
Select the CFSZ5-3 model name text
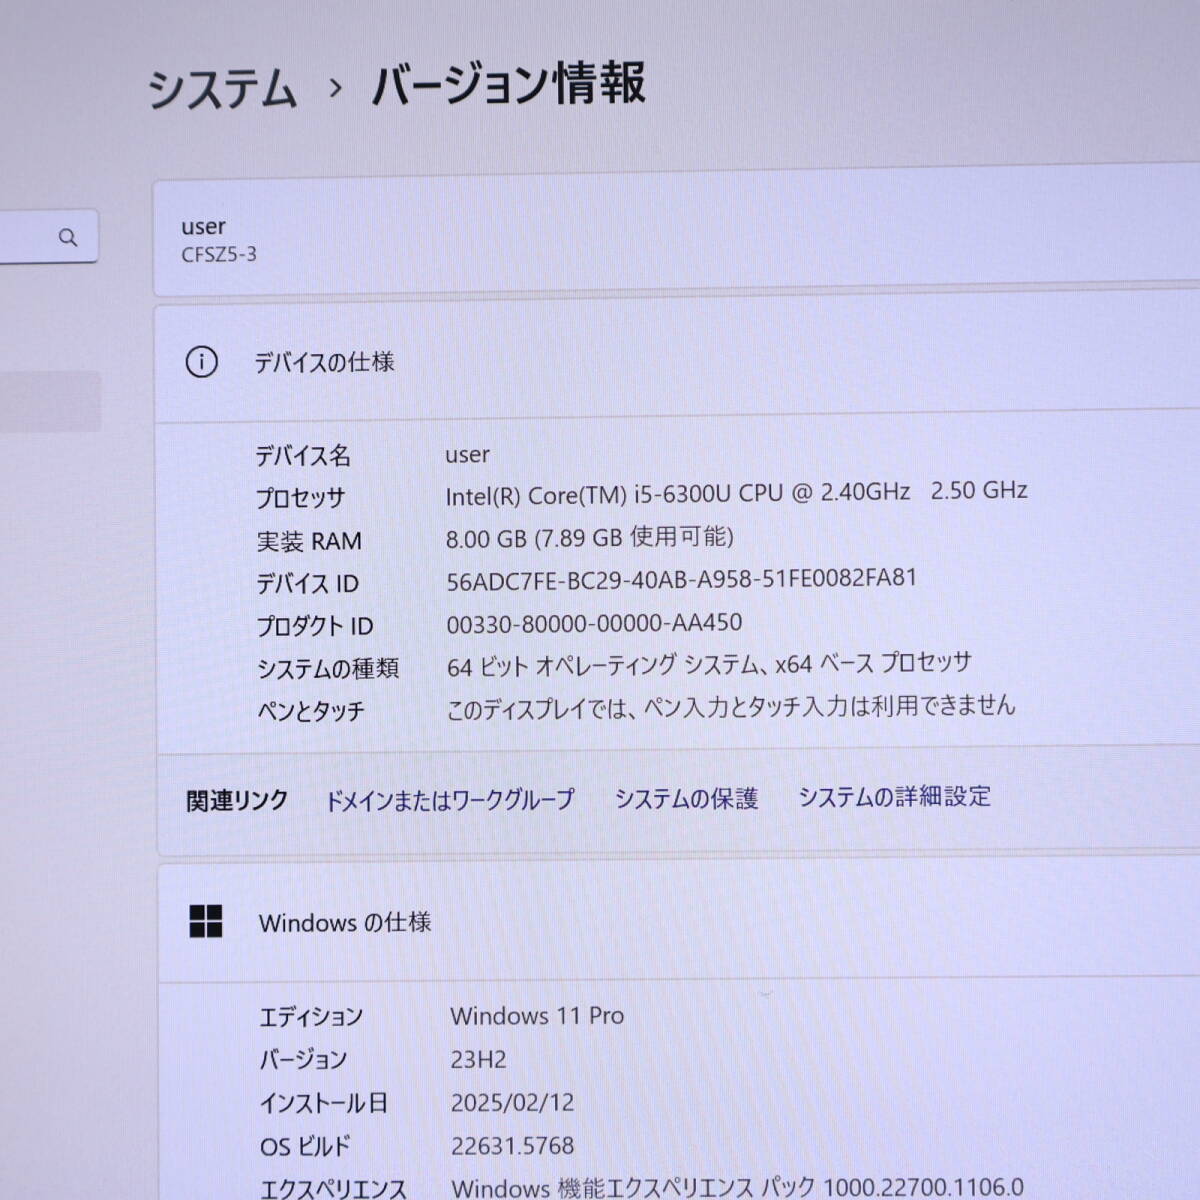coord(219,255)
